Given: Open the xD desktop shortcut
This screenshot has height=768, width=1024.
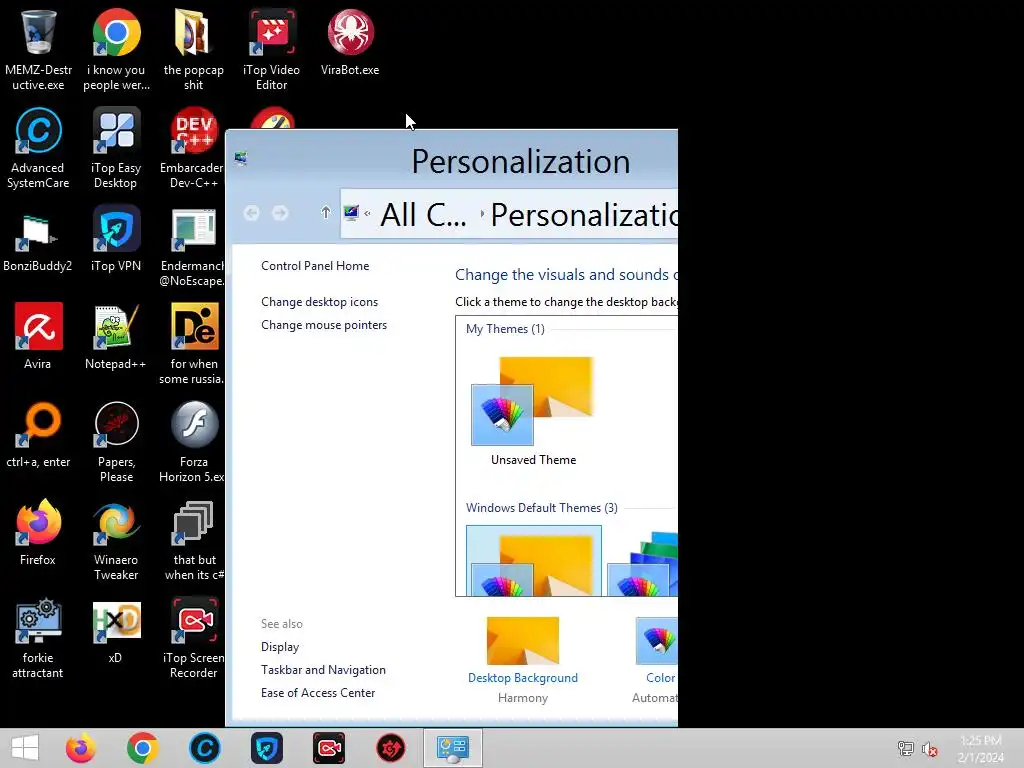Looking at the screenshot, I should click(116, 631).
